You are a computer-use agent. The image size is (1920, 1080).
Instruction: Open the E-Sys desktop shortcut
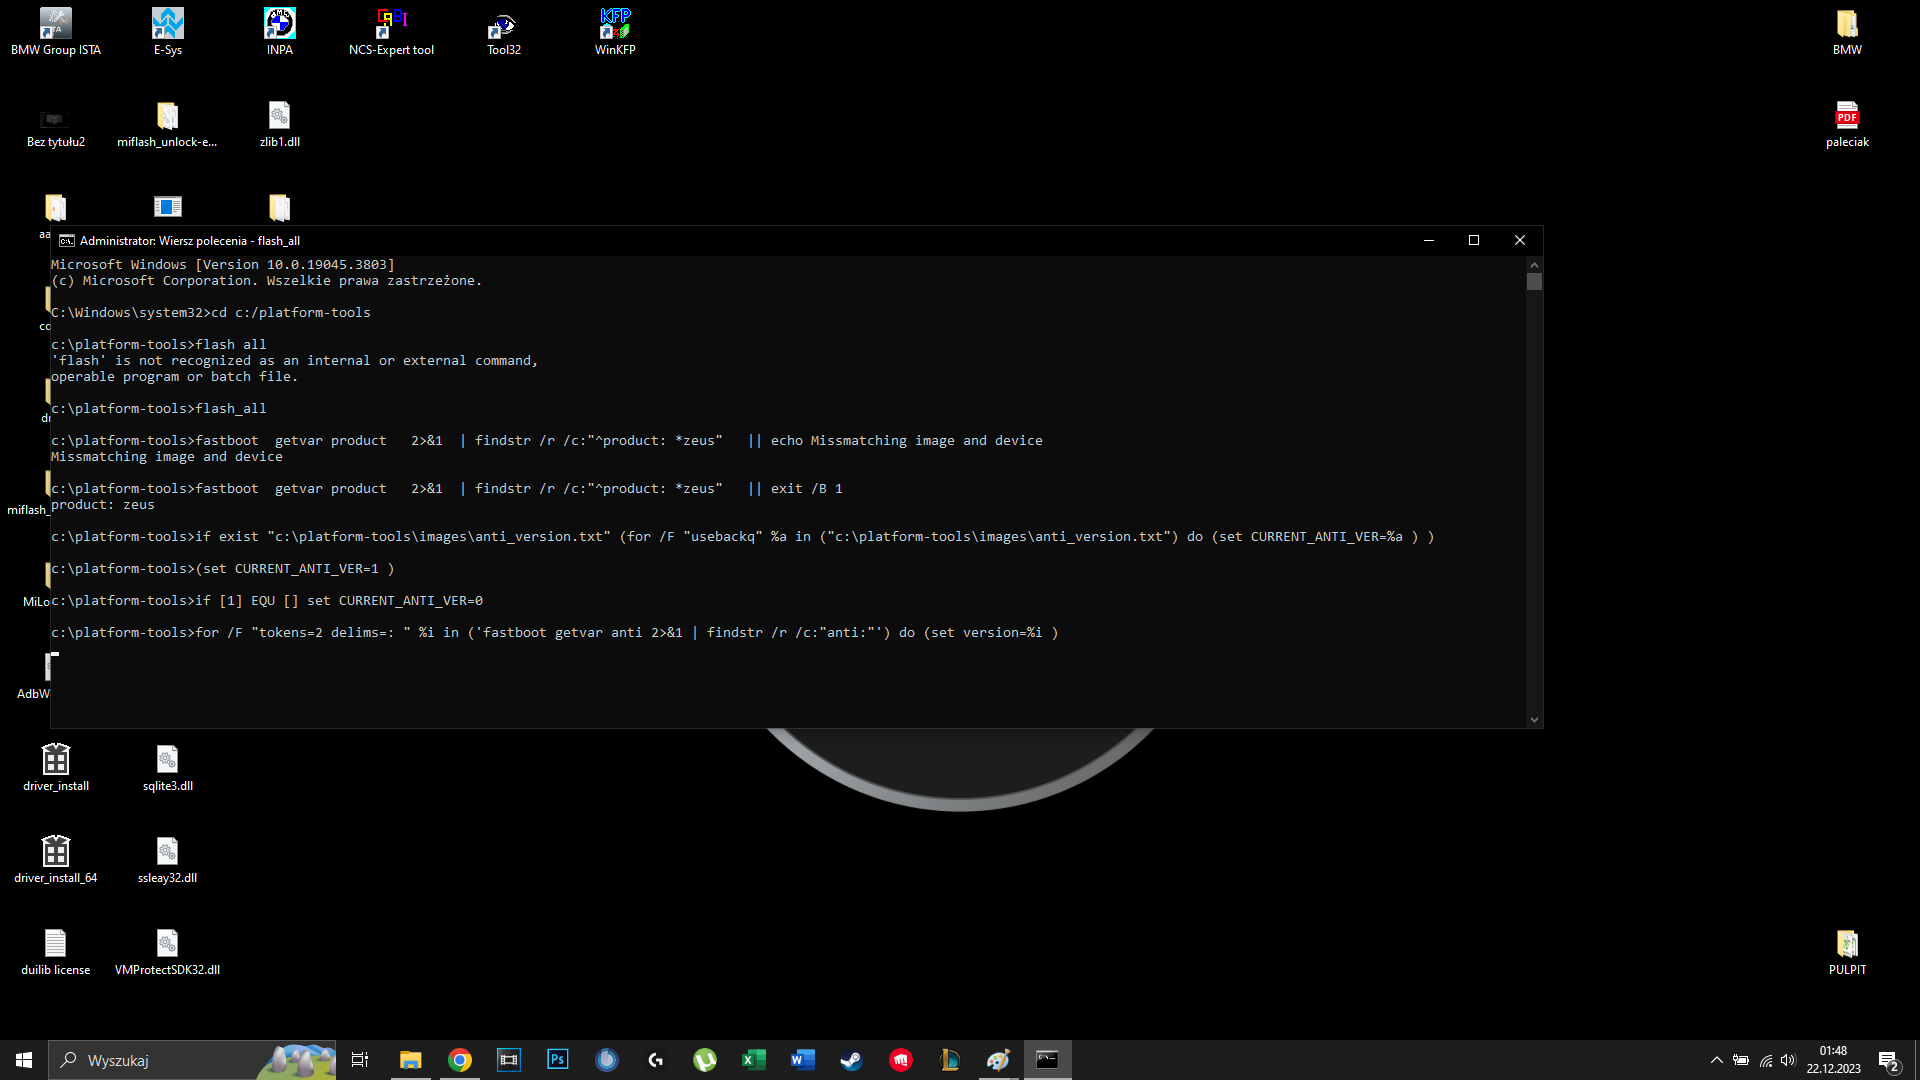[x=168, y=30]
